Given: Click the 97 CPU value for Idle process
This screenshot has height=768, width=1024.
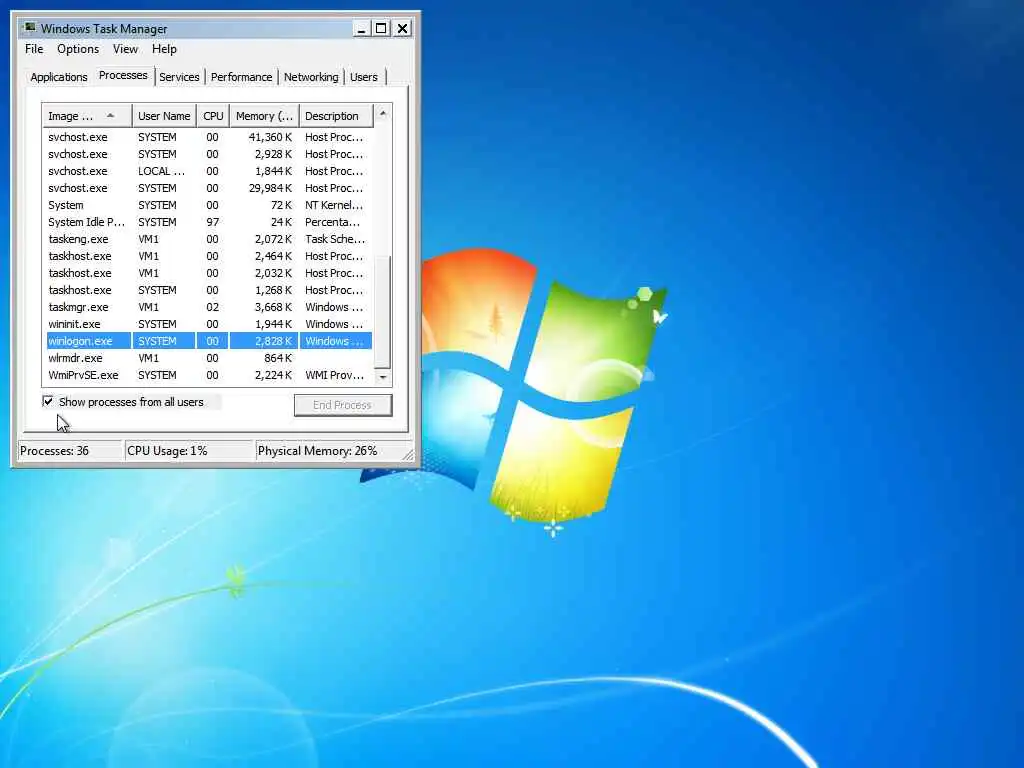Looking at the screenshot, I should click(x=212, y=222).
